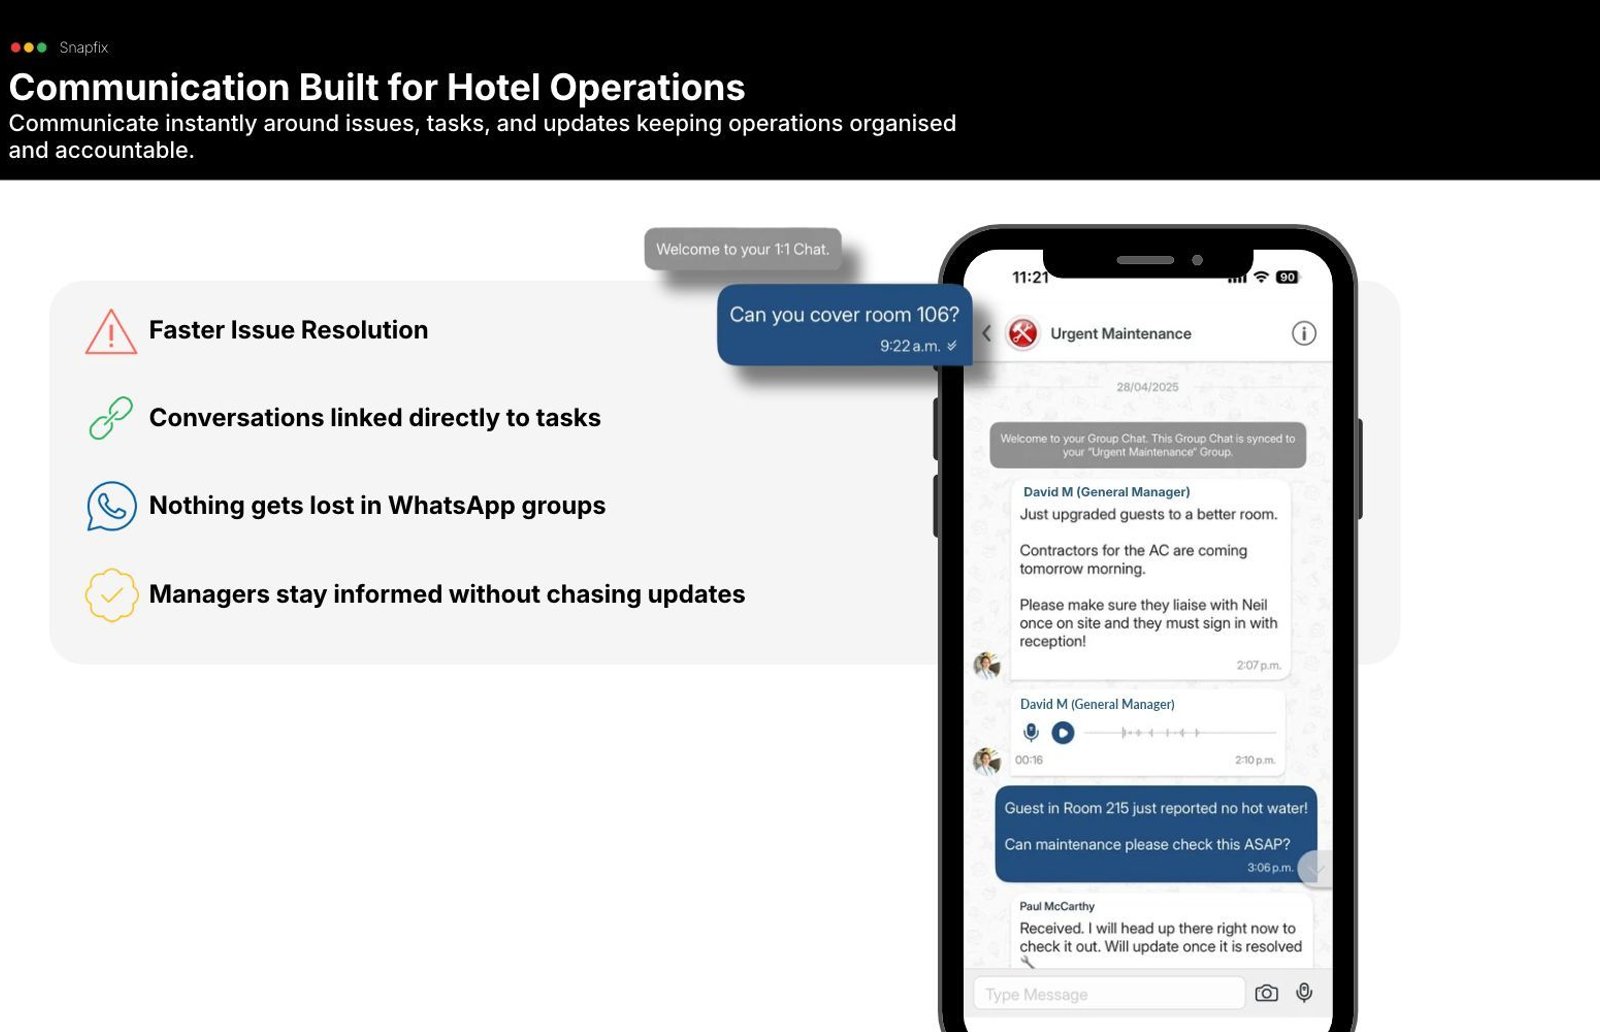
Task: Click the phone battery indicator showing 90
Action: (1287, 277)
